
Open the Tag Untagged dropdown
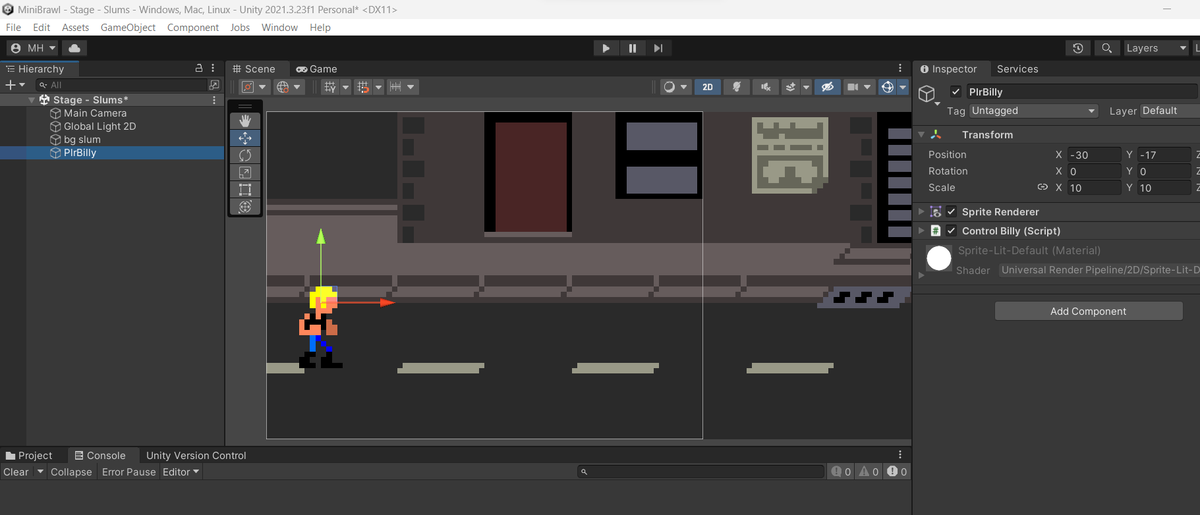pos(1034,111)
